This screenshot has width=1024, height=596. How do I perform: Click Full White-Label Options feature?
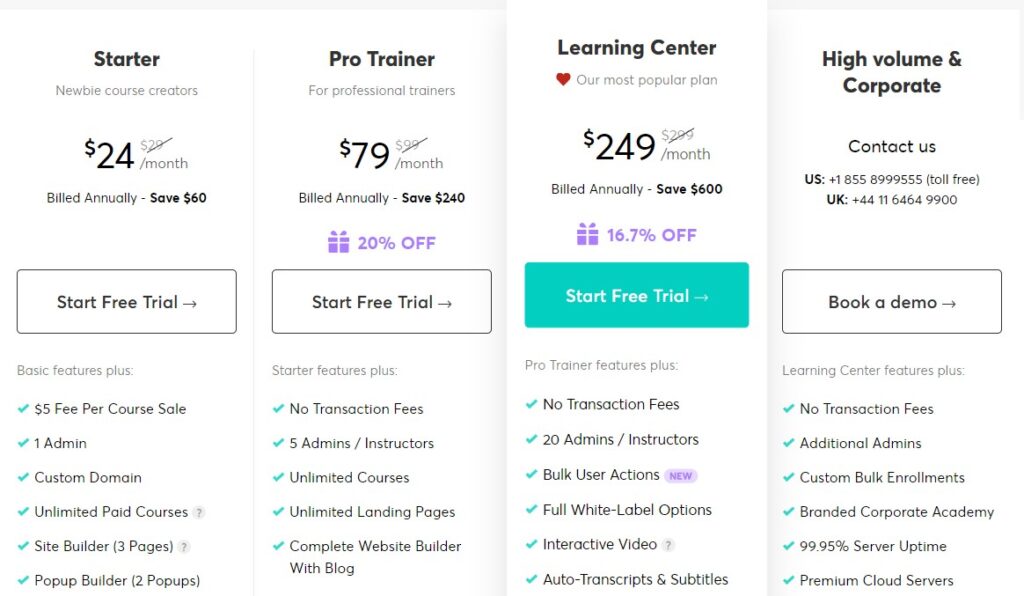pyautogui.click(x=627, y=510)
